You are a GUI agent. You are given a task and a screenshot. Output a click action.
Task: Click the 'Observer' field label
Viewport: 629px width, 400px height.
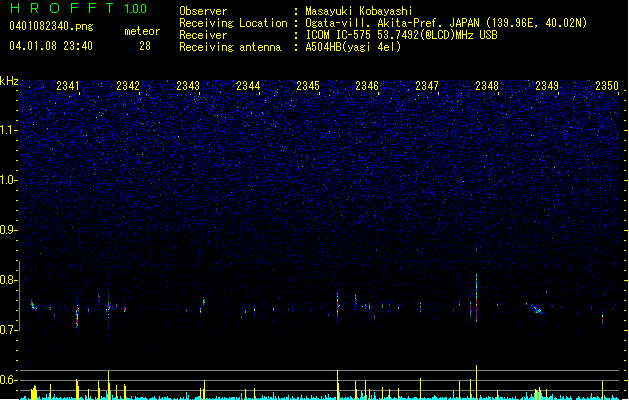(203, 11)
